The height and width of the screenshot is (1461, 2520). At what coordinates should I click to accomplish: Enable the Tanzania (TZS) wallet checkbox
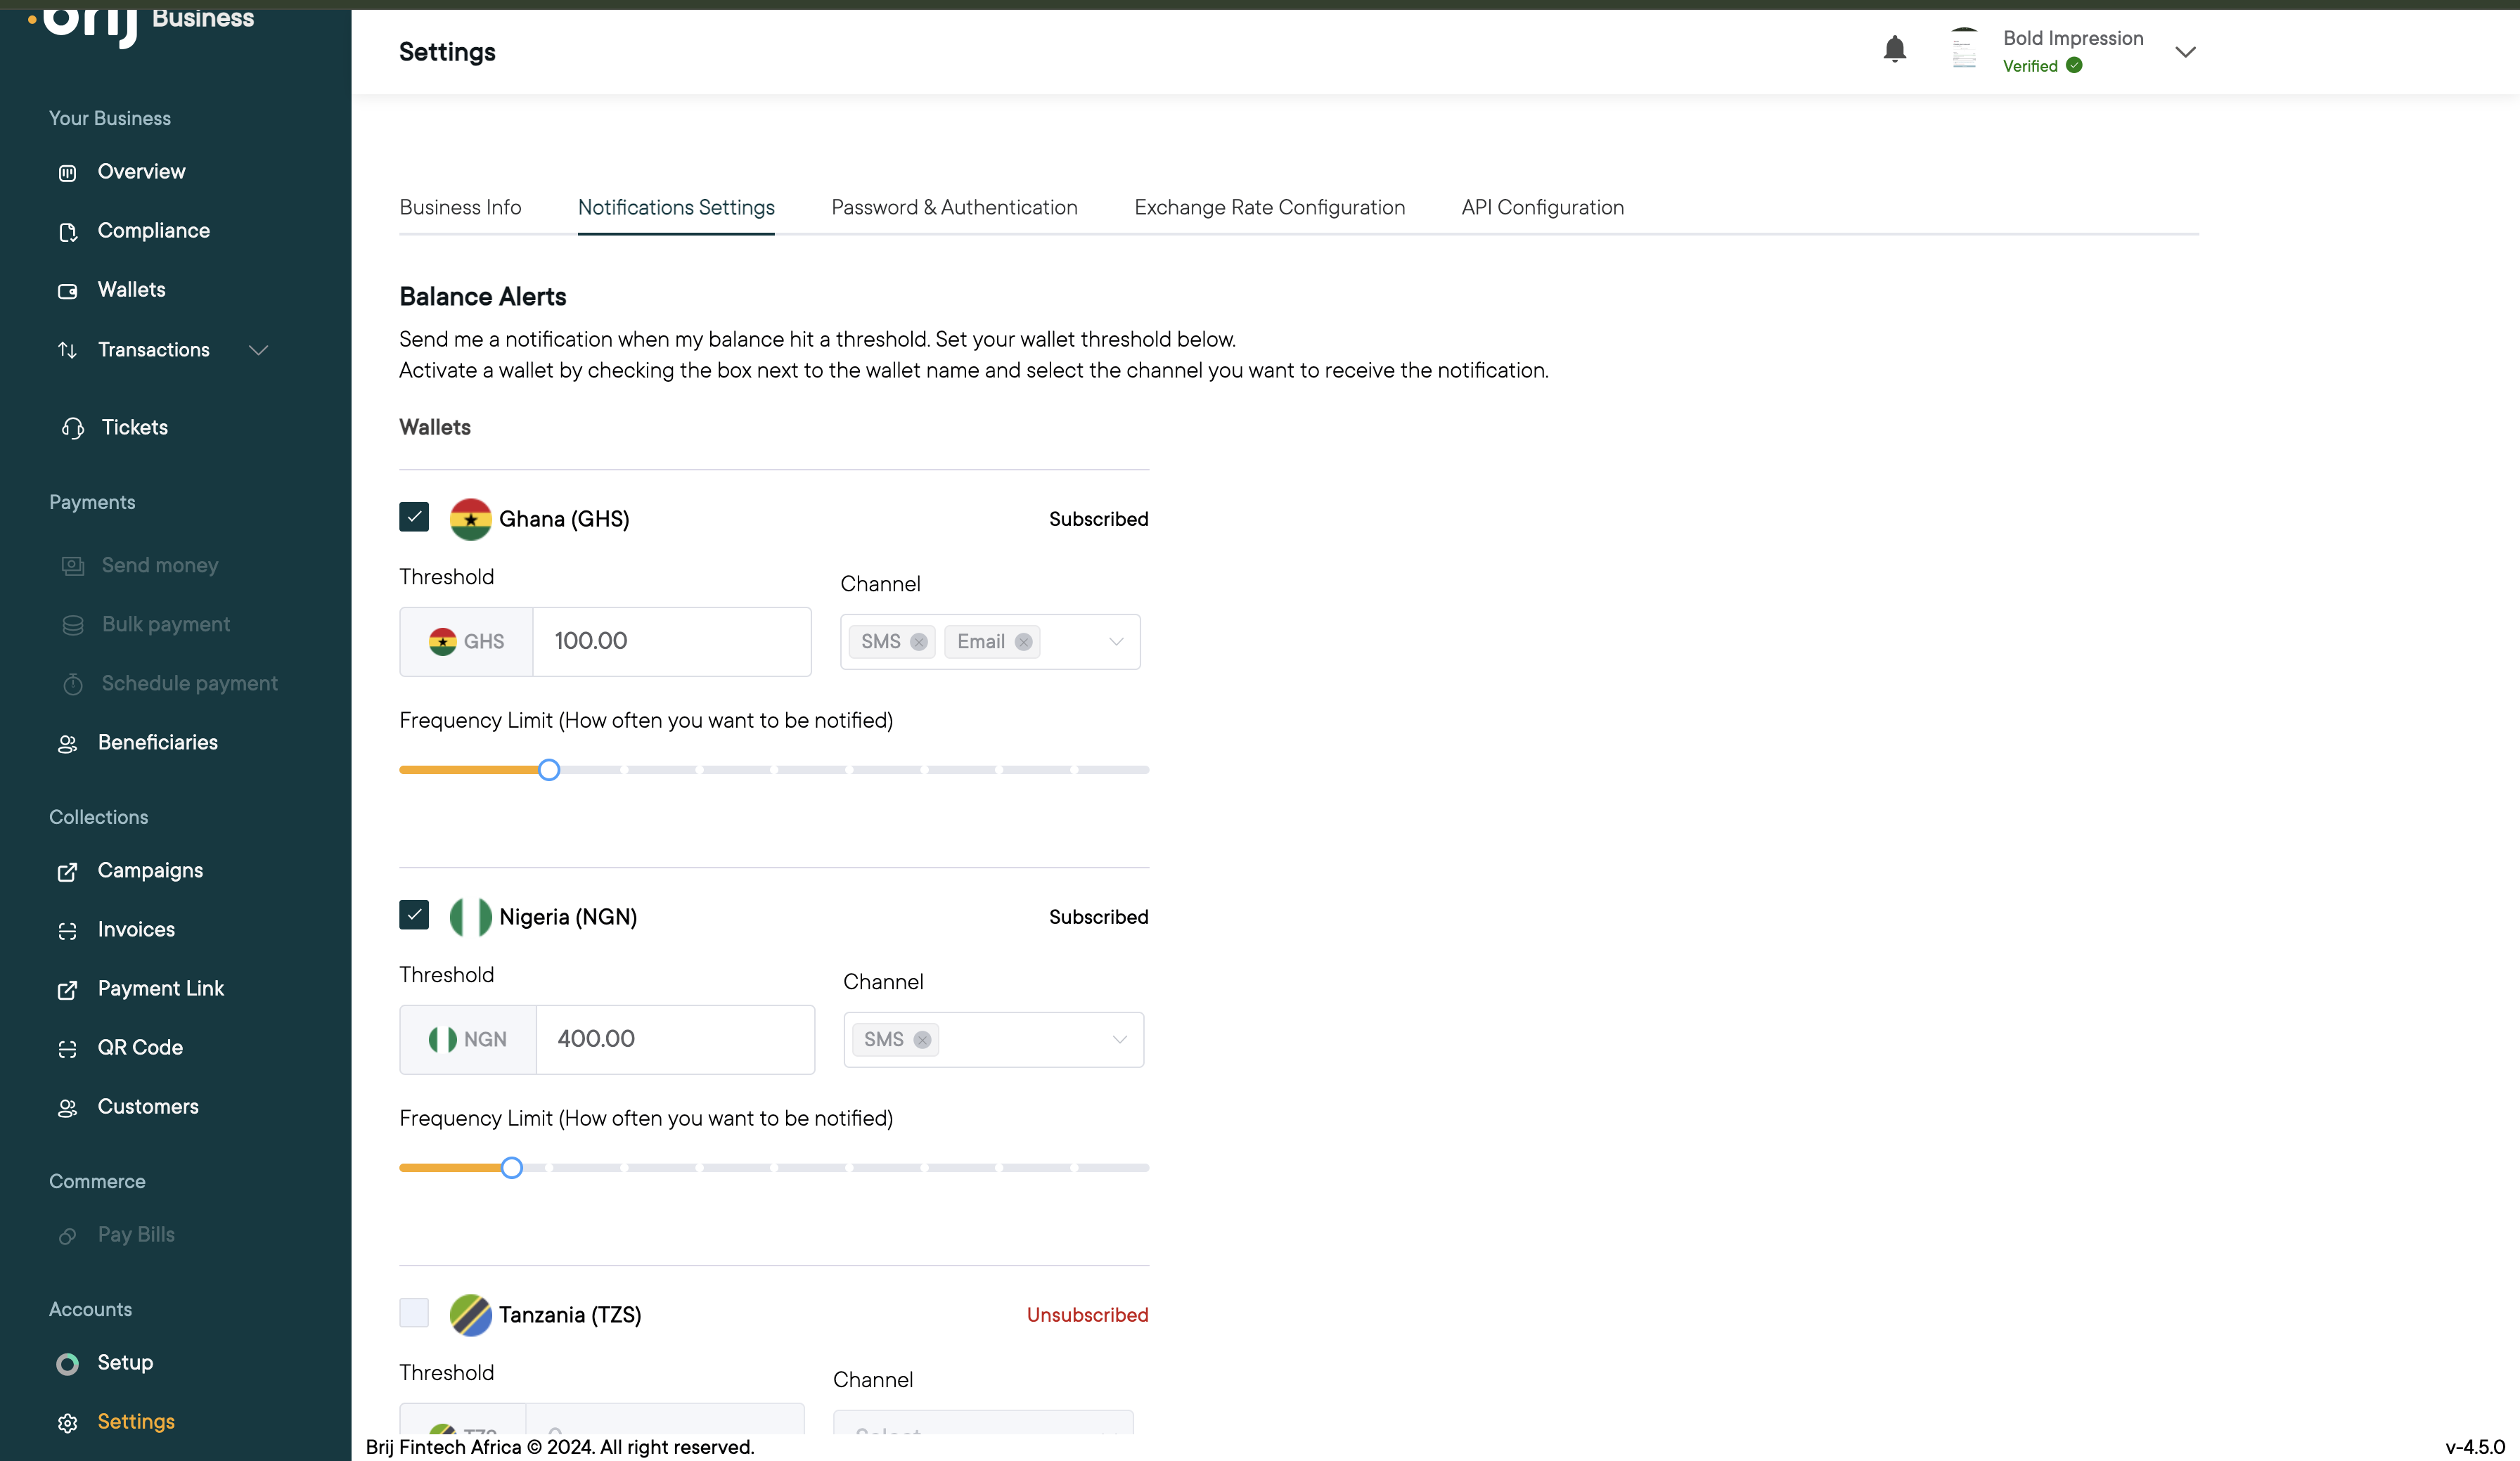click(414, 1312)
